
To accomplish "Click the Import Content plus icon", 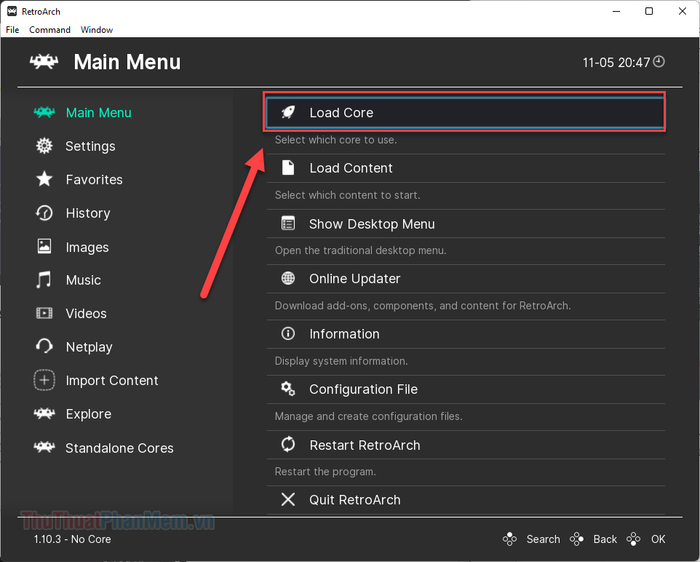I will tap(44, 380).
